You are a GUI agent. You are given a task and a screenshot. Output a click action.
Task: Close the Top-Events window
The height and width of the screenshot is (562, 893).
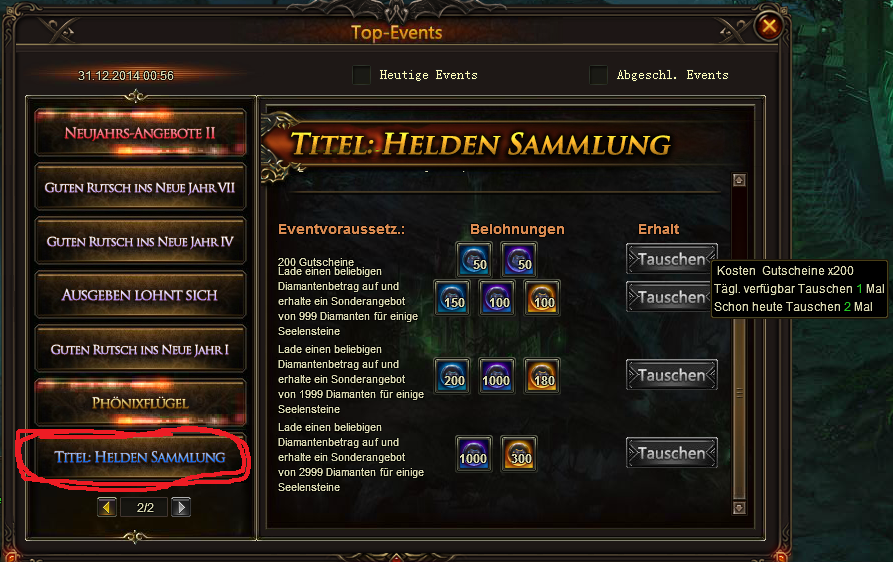[x=769, y=26]
